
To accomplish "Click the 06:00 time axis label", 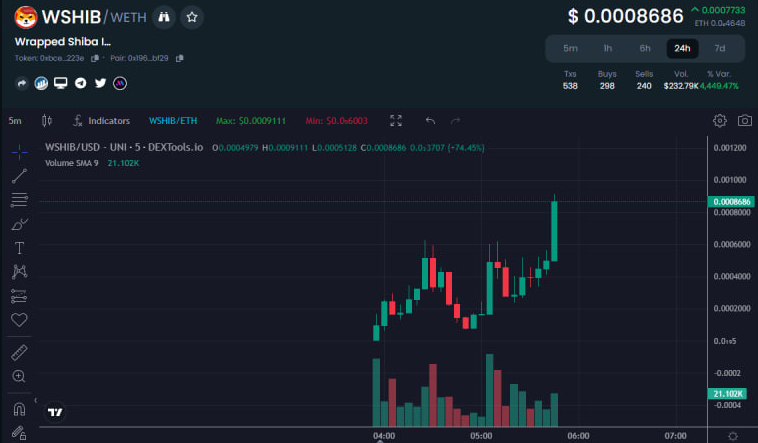I will tap(578, 436).
